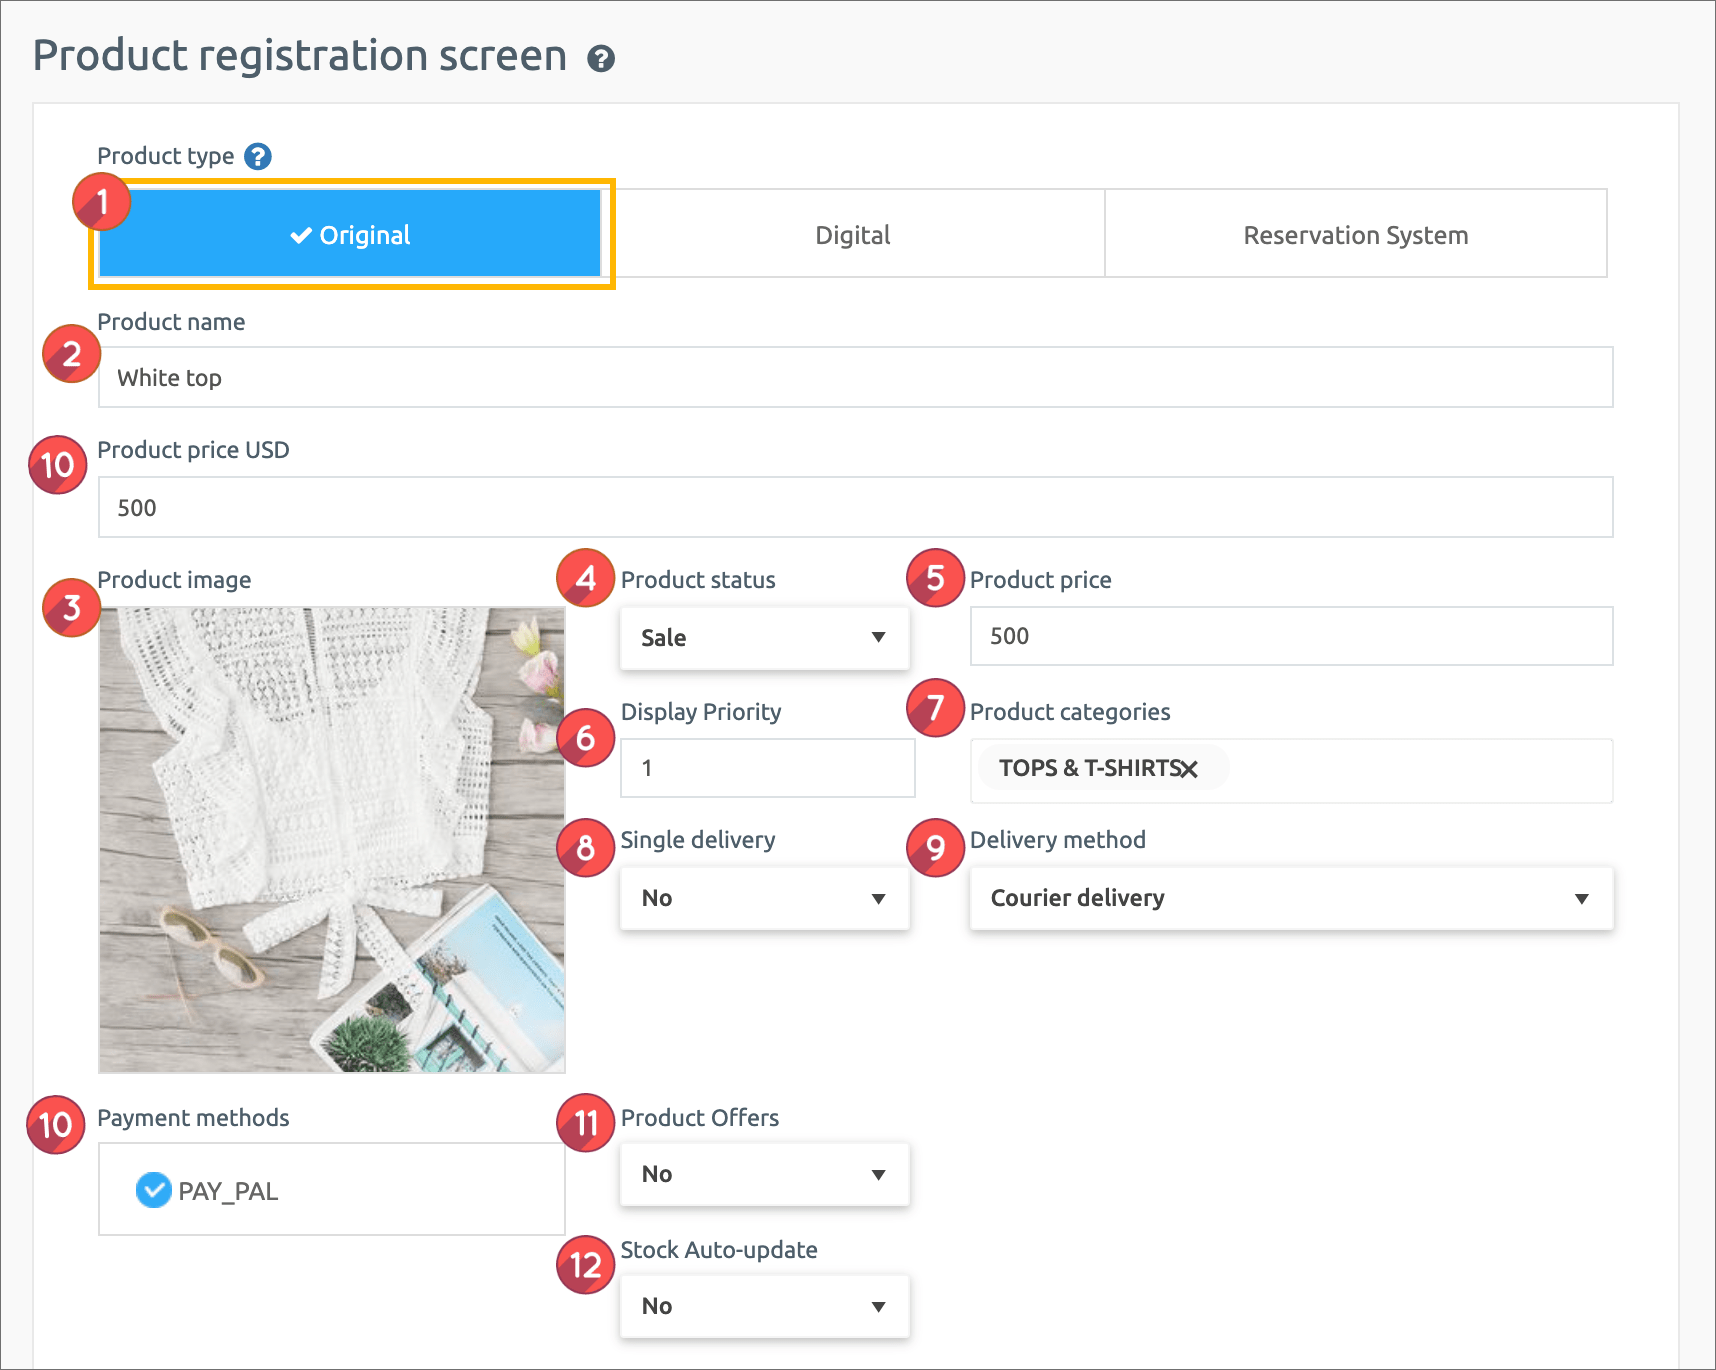Image resolution: width=1716 pixels, height=1370 pixels.
Task: Click the help icon beside the page title
Action: click(600, 59)
